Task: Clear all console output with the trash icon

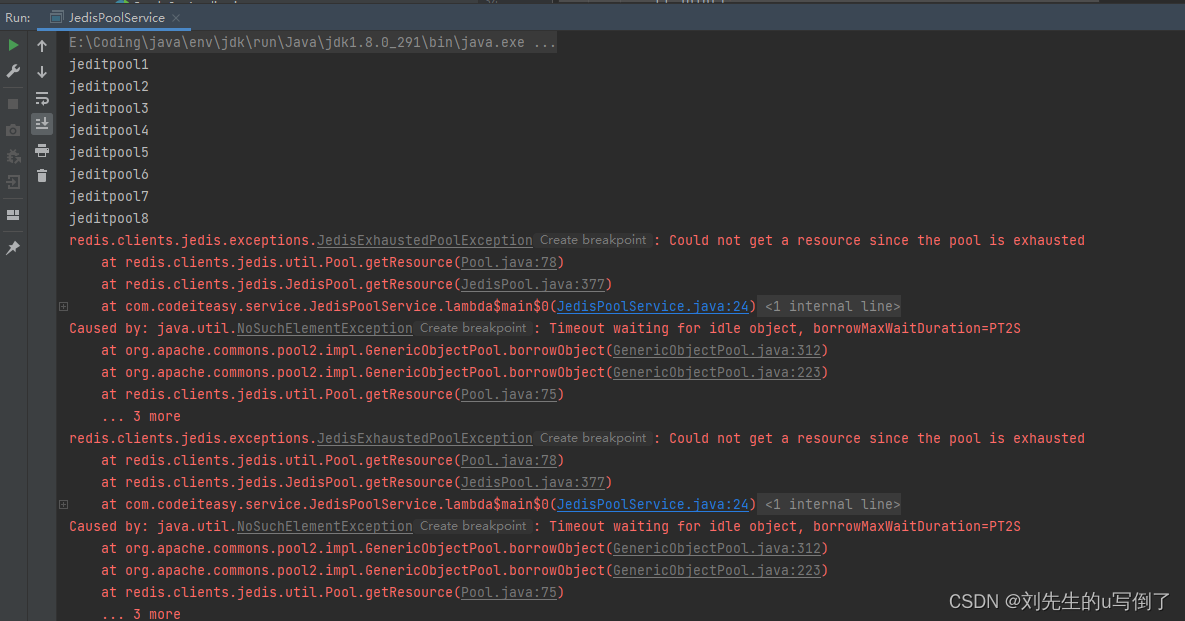Action: 42,175
